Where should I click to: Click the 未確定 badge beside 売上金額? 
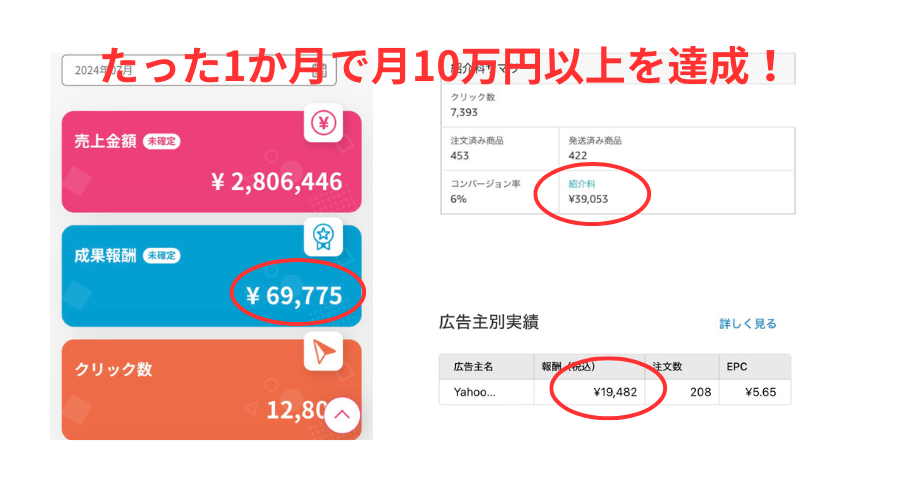(x=161, y=141)
